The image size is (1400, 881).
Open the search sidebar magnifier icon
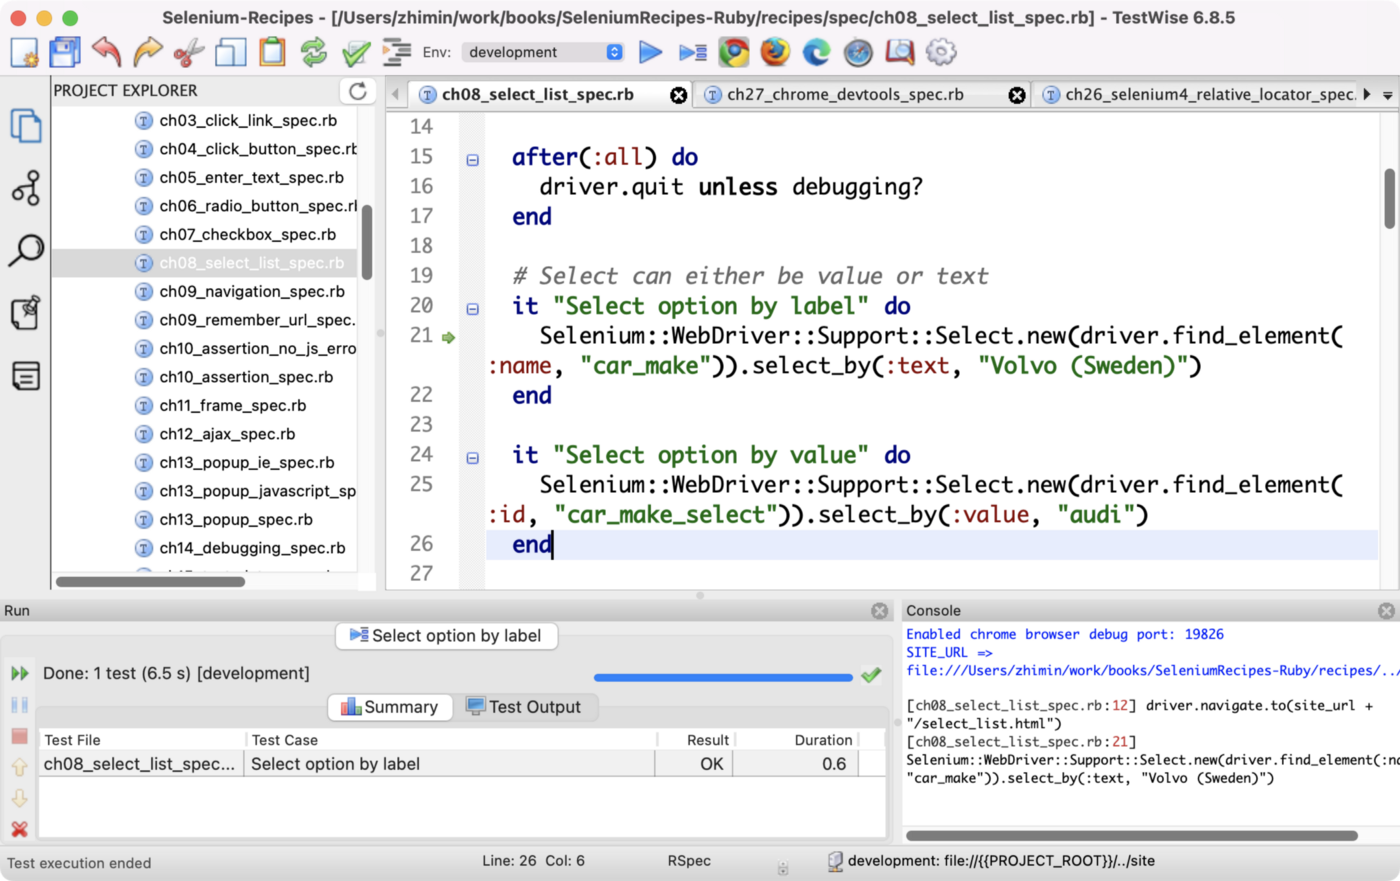click(x=26, y=250)
